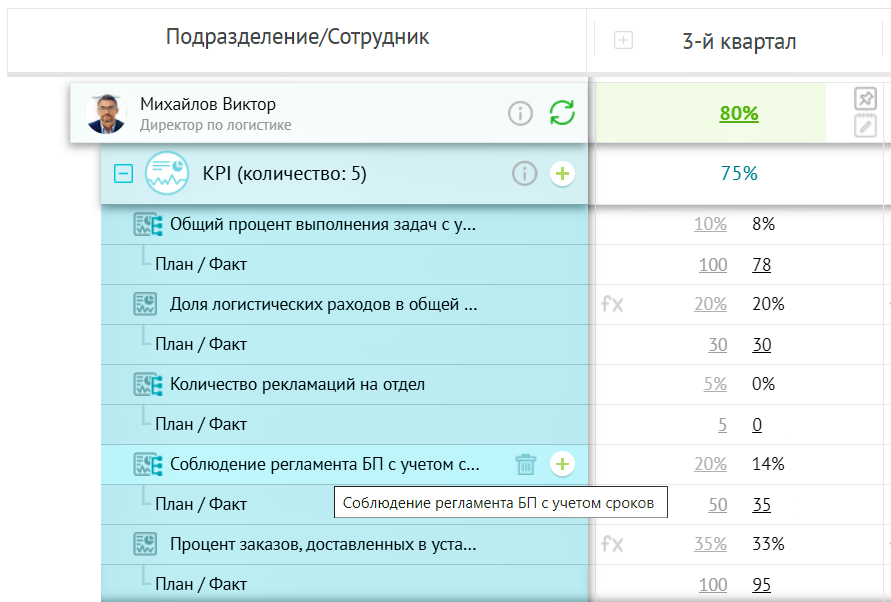
Task: Click the green refresh icon on Михайлов Виктор's row
Action: tap(563, 113)
